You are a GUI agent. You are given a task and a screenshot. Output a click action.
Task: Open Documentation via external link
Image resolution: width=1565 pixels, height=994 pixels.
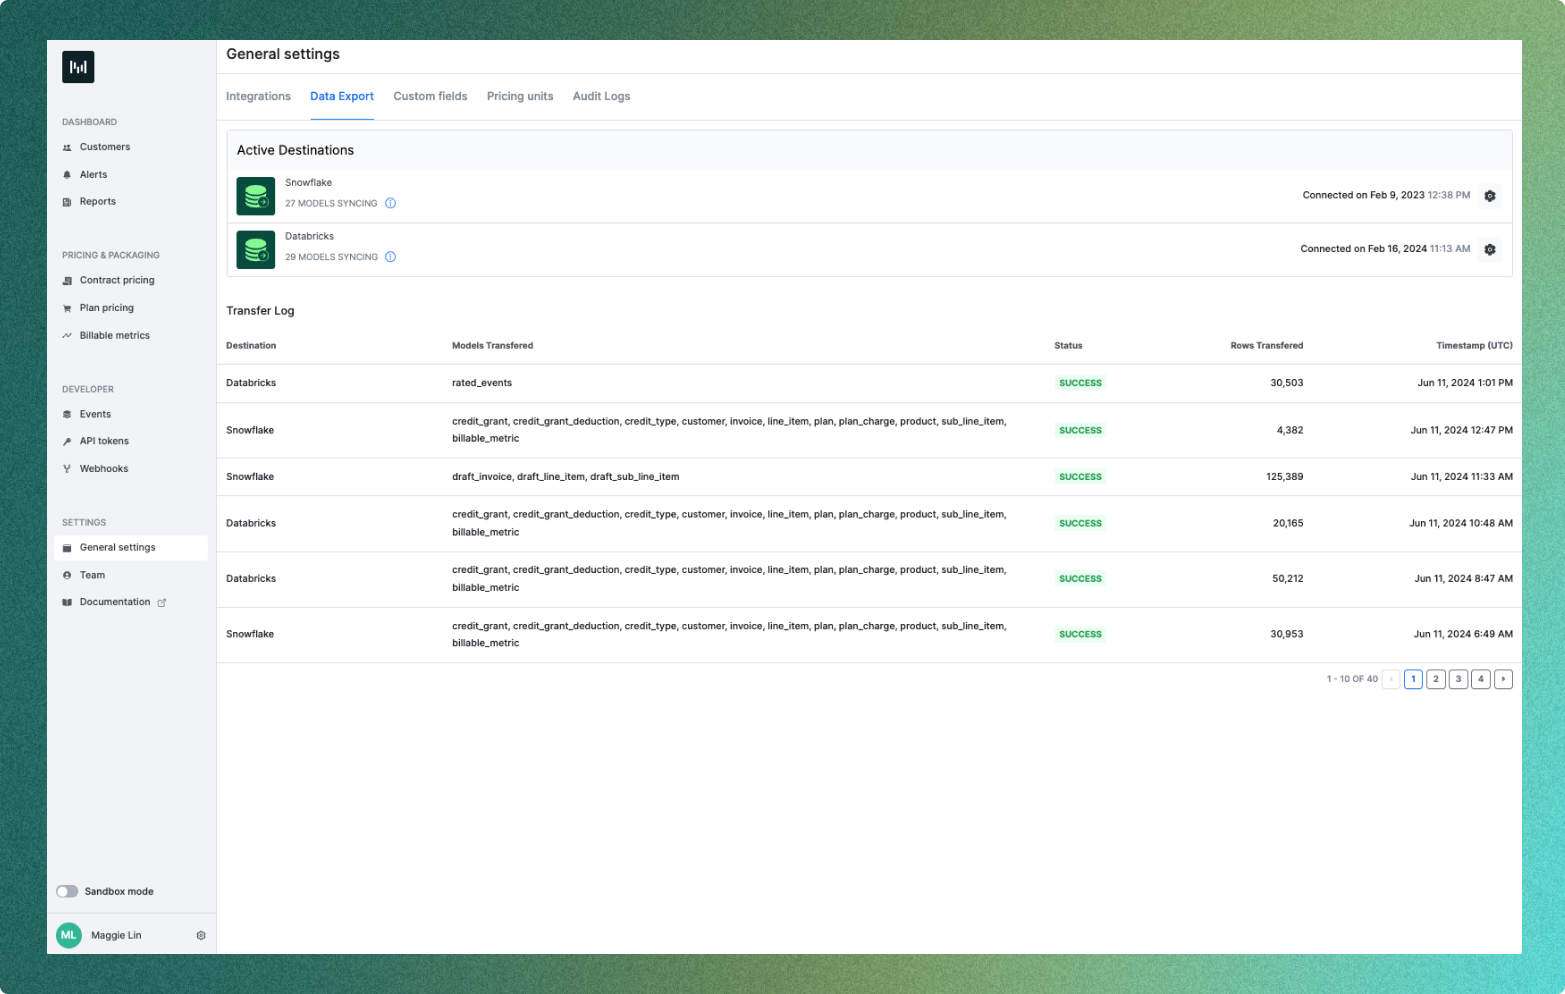pos(114,602)
